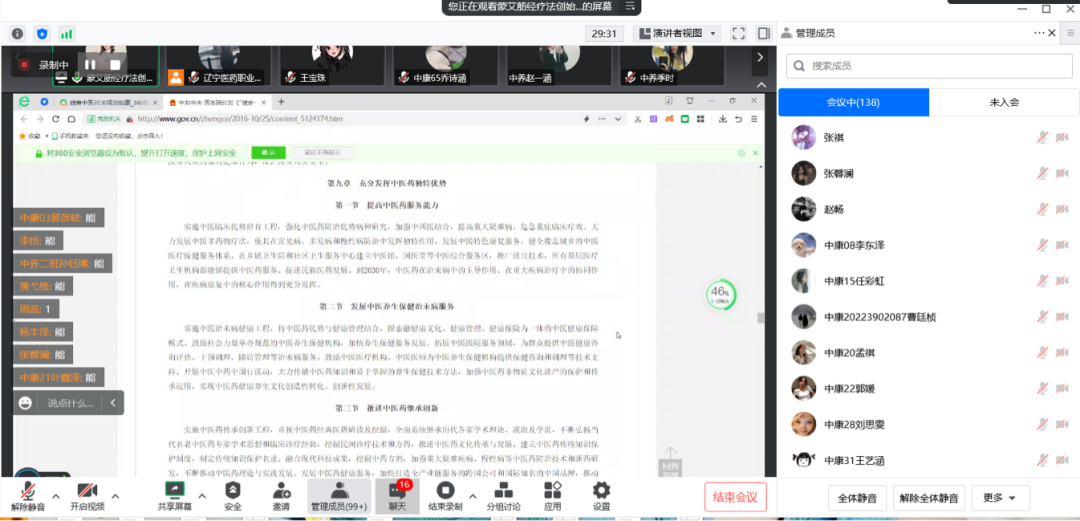Switch to the 中共中央 国务院 browser tab
The image size is (1080, 521).
(216, 102)
